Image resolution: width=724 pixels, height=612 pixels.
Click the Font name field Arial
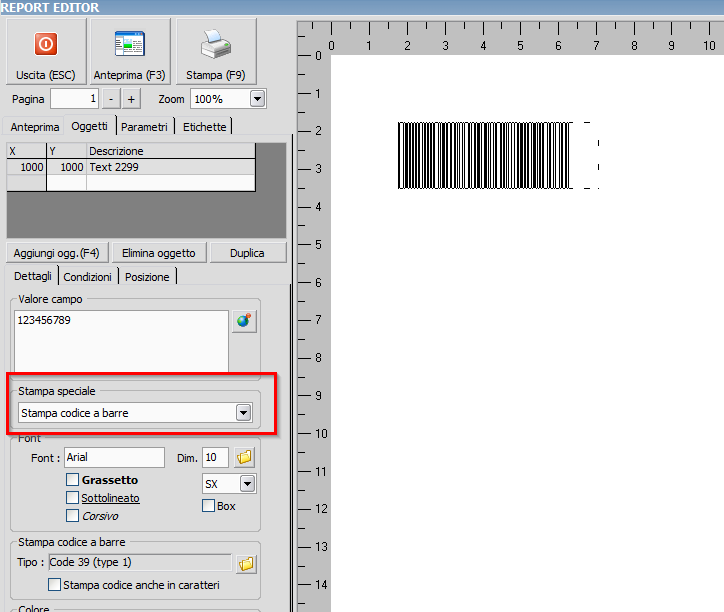(115, 457)
